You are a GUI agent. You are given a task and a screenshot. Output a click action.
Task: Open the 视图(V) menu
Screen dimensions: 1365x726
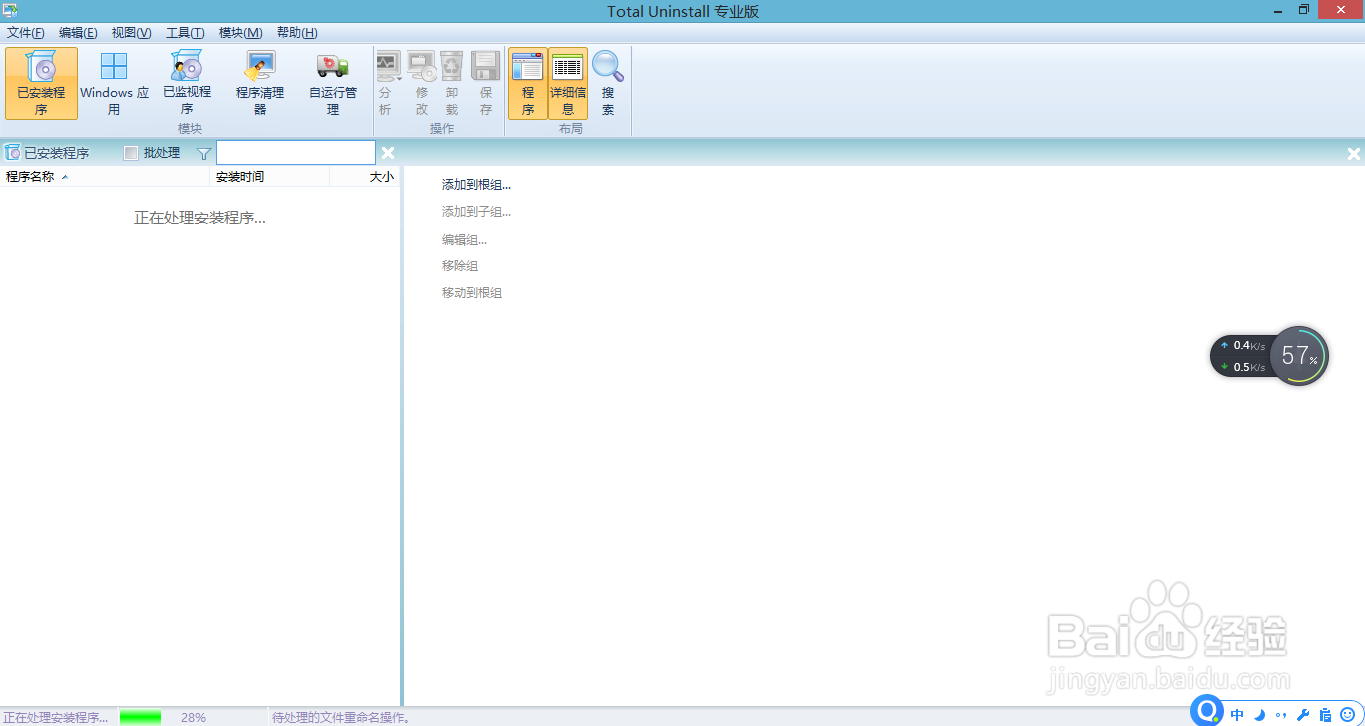pyautogui.click(x=132, y=33)
